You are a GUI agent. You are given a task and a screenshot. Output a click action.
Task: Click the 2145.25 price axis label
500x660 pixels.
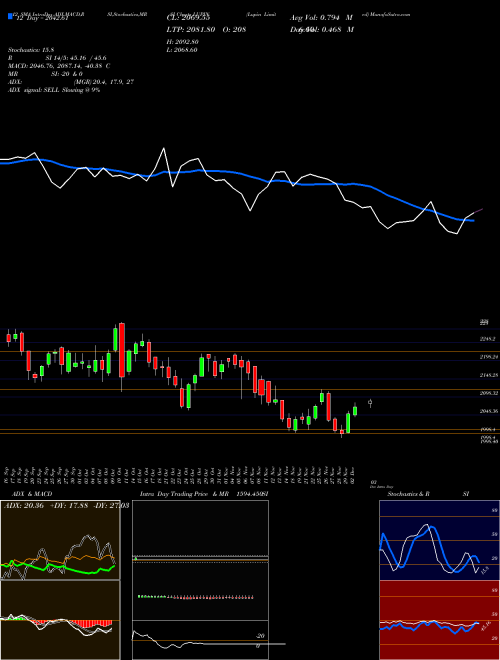click(489, 375)
